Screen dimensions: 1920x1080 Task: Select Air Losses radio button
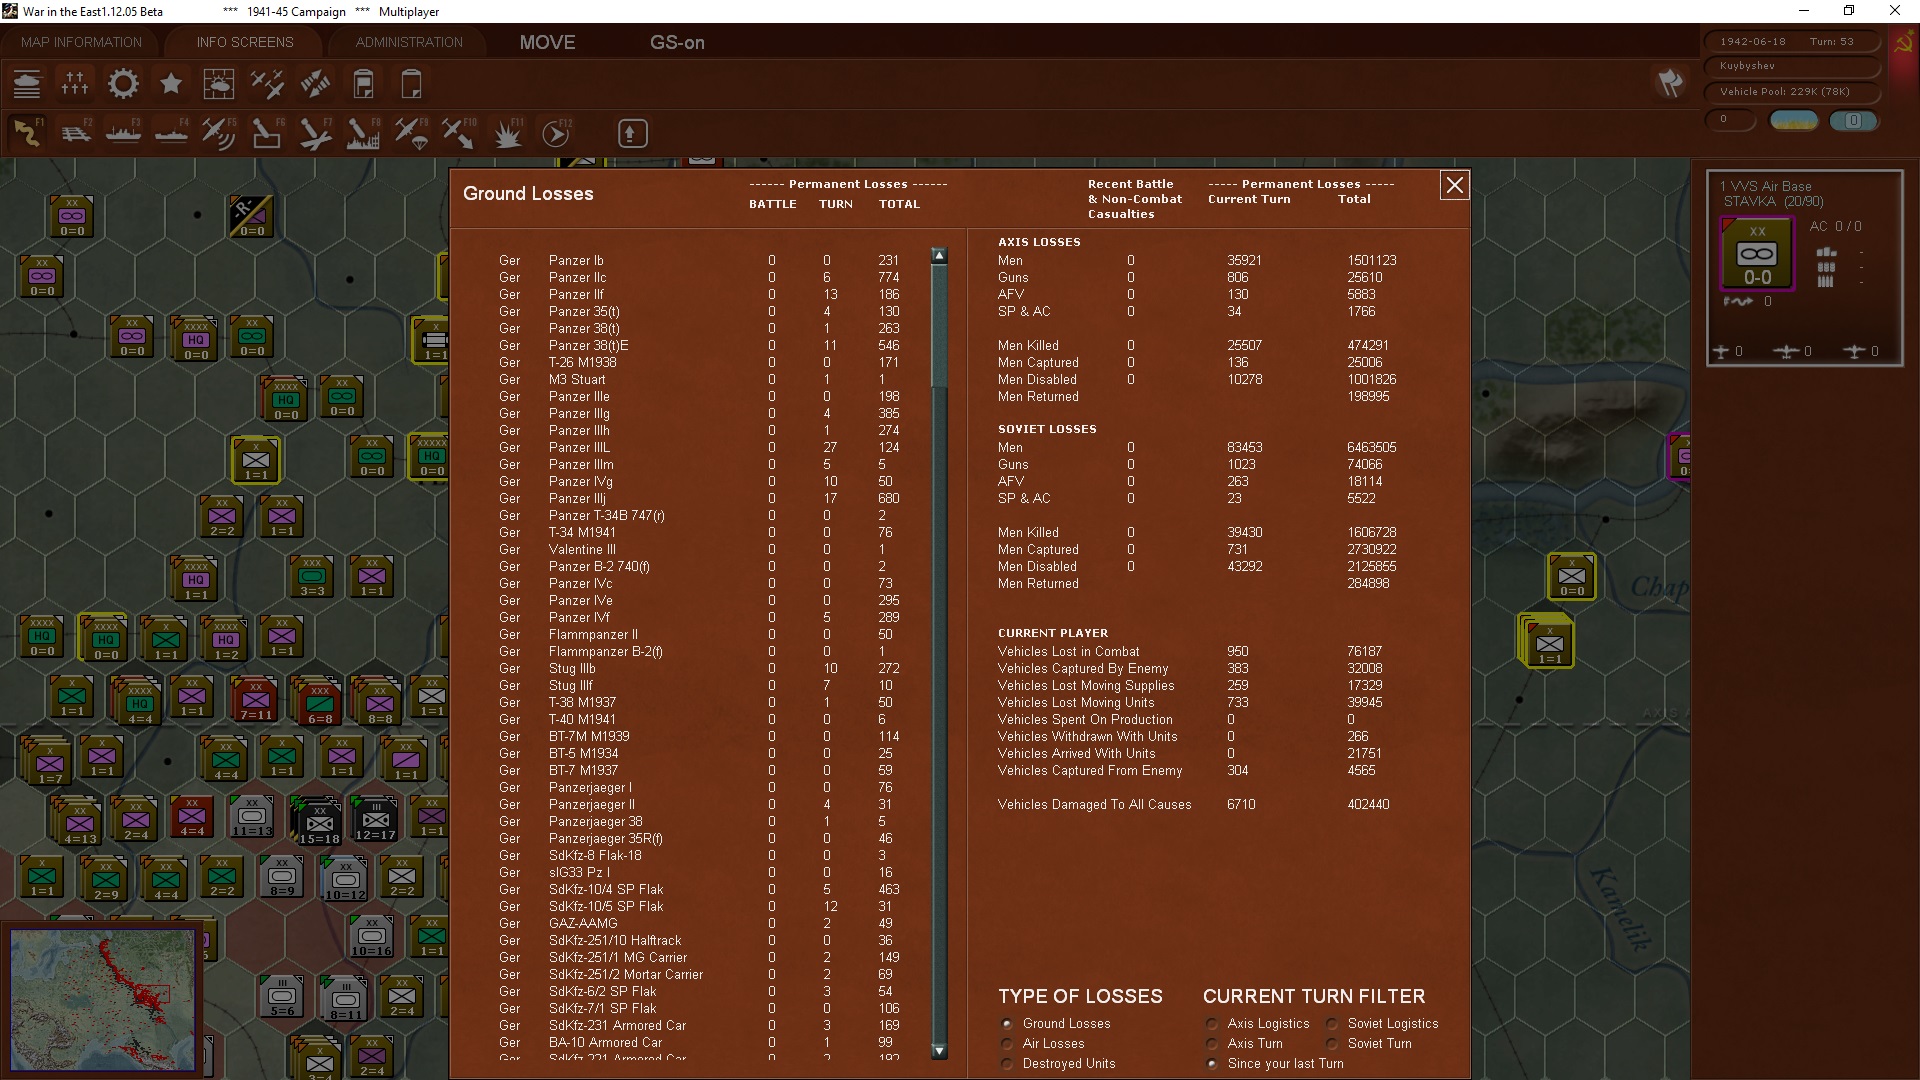(1008, 1043)
